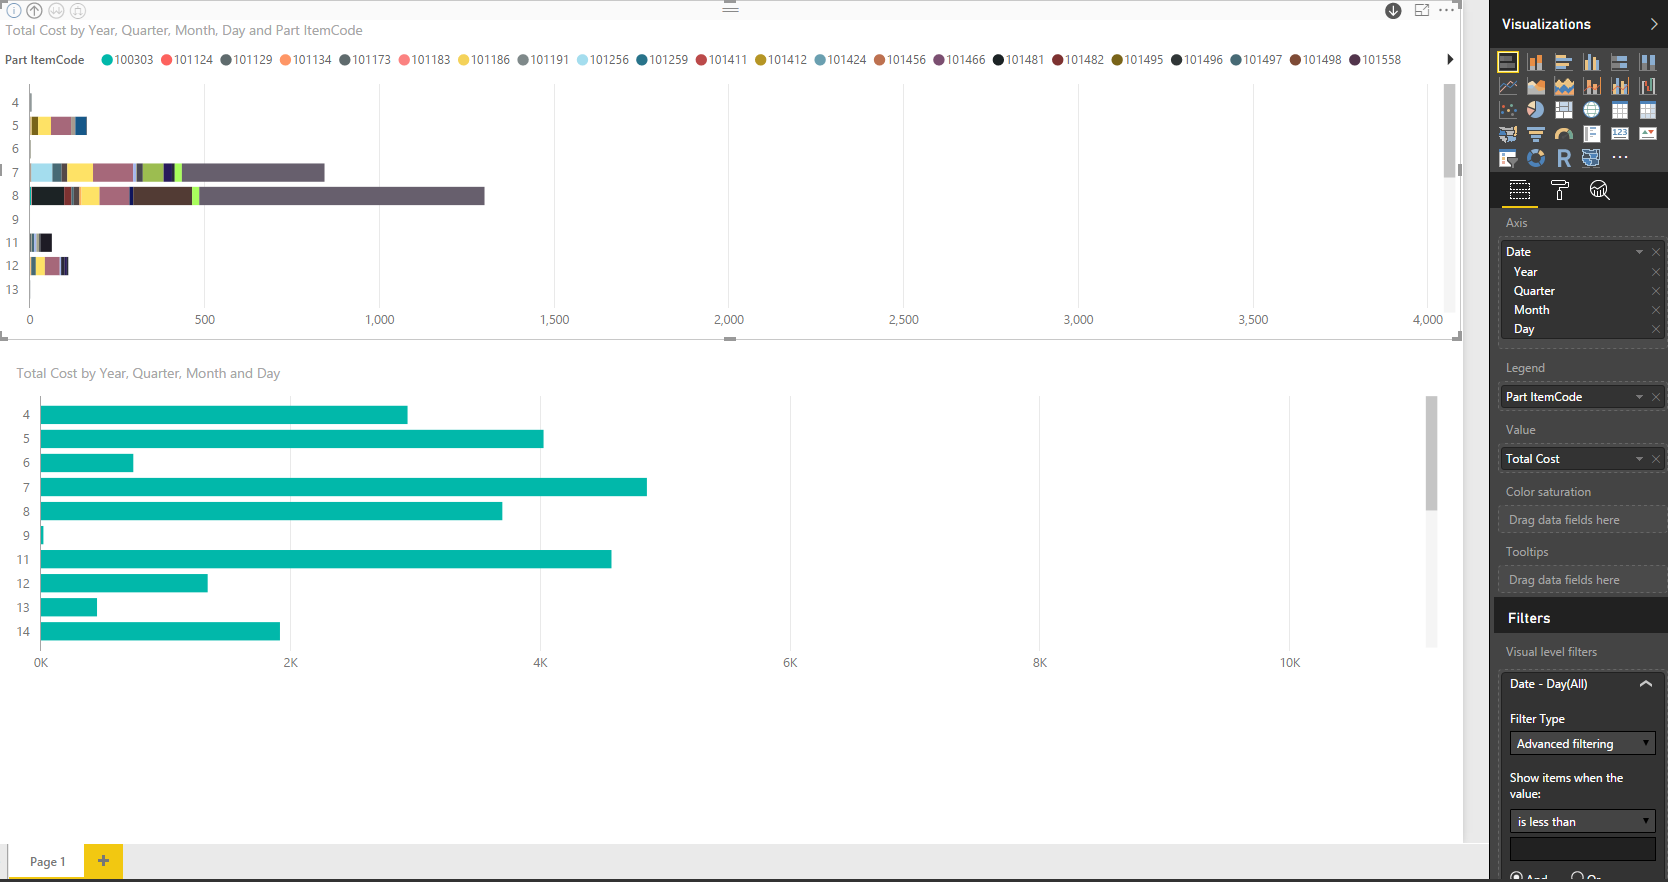1668x882 pixels.
Task: Open the 'is less than' condition dropdown
Action: click(1583, 822)
